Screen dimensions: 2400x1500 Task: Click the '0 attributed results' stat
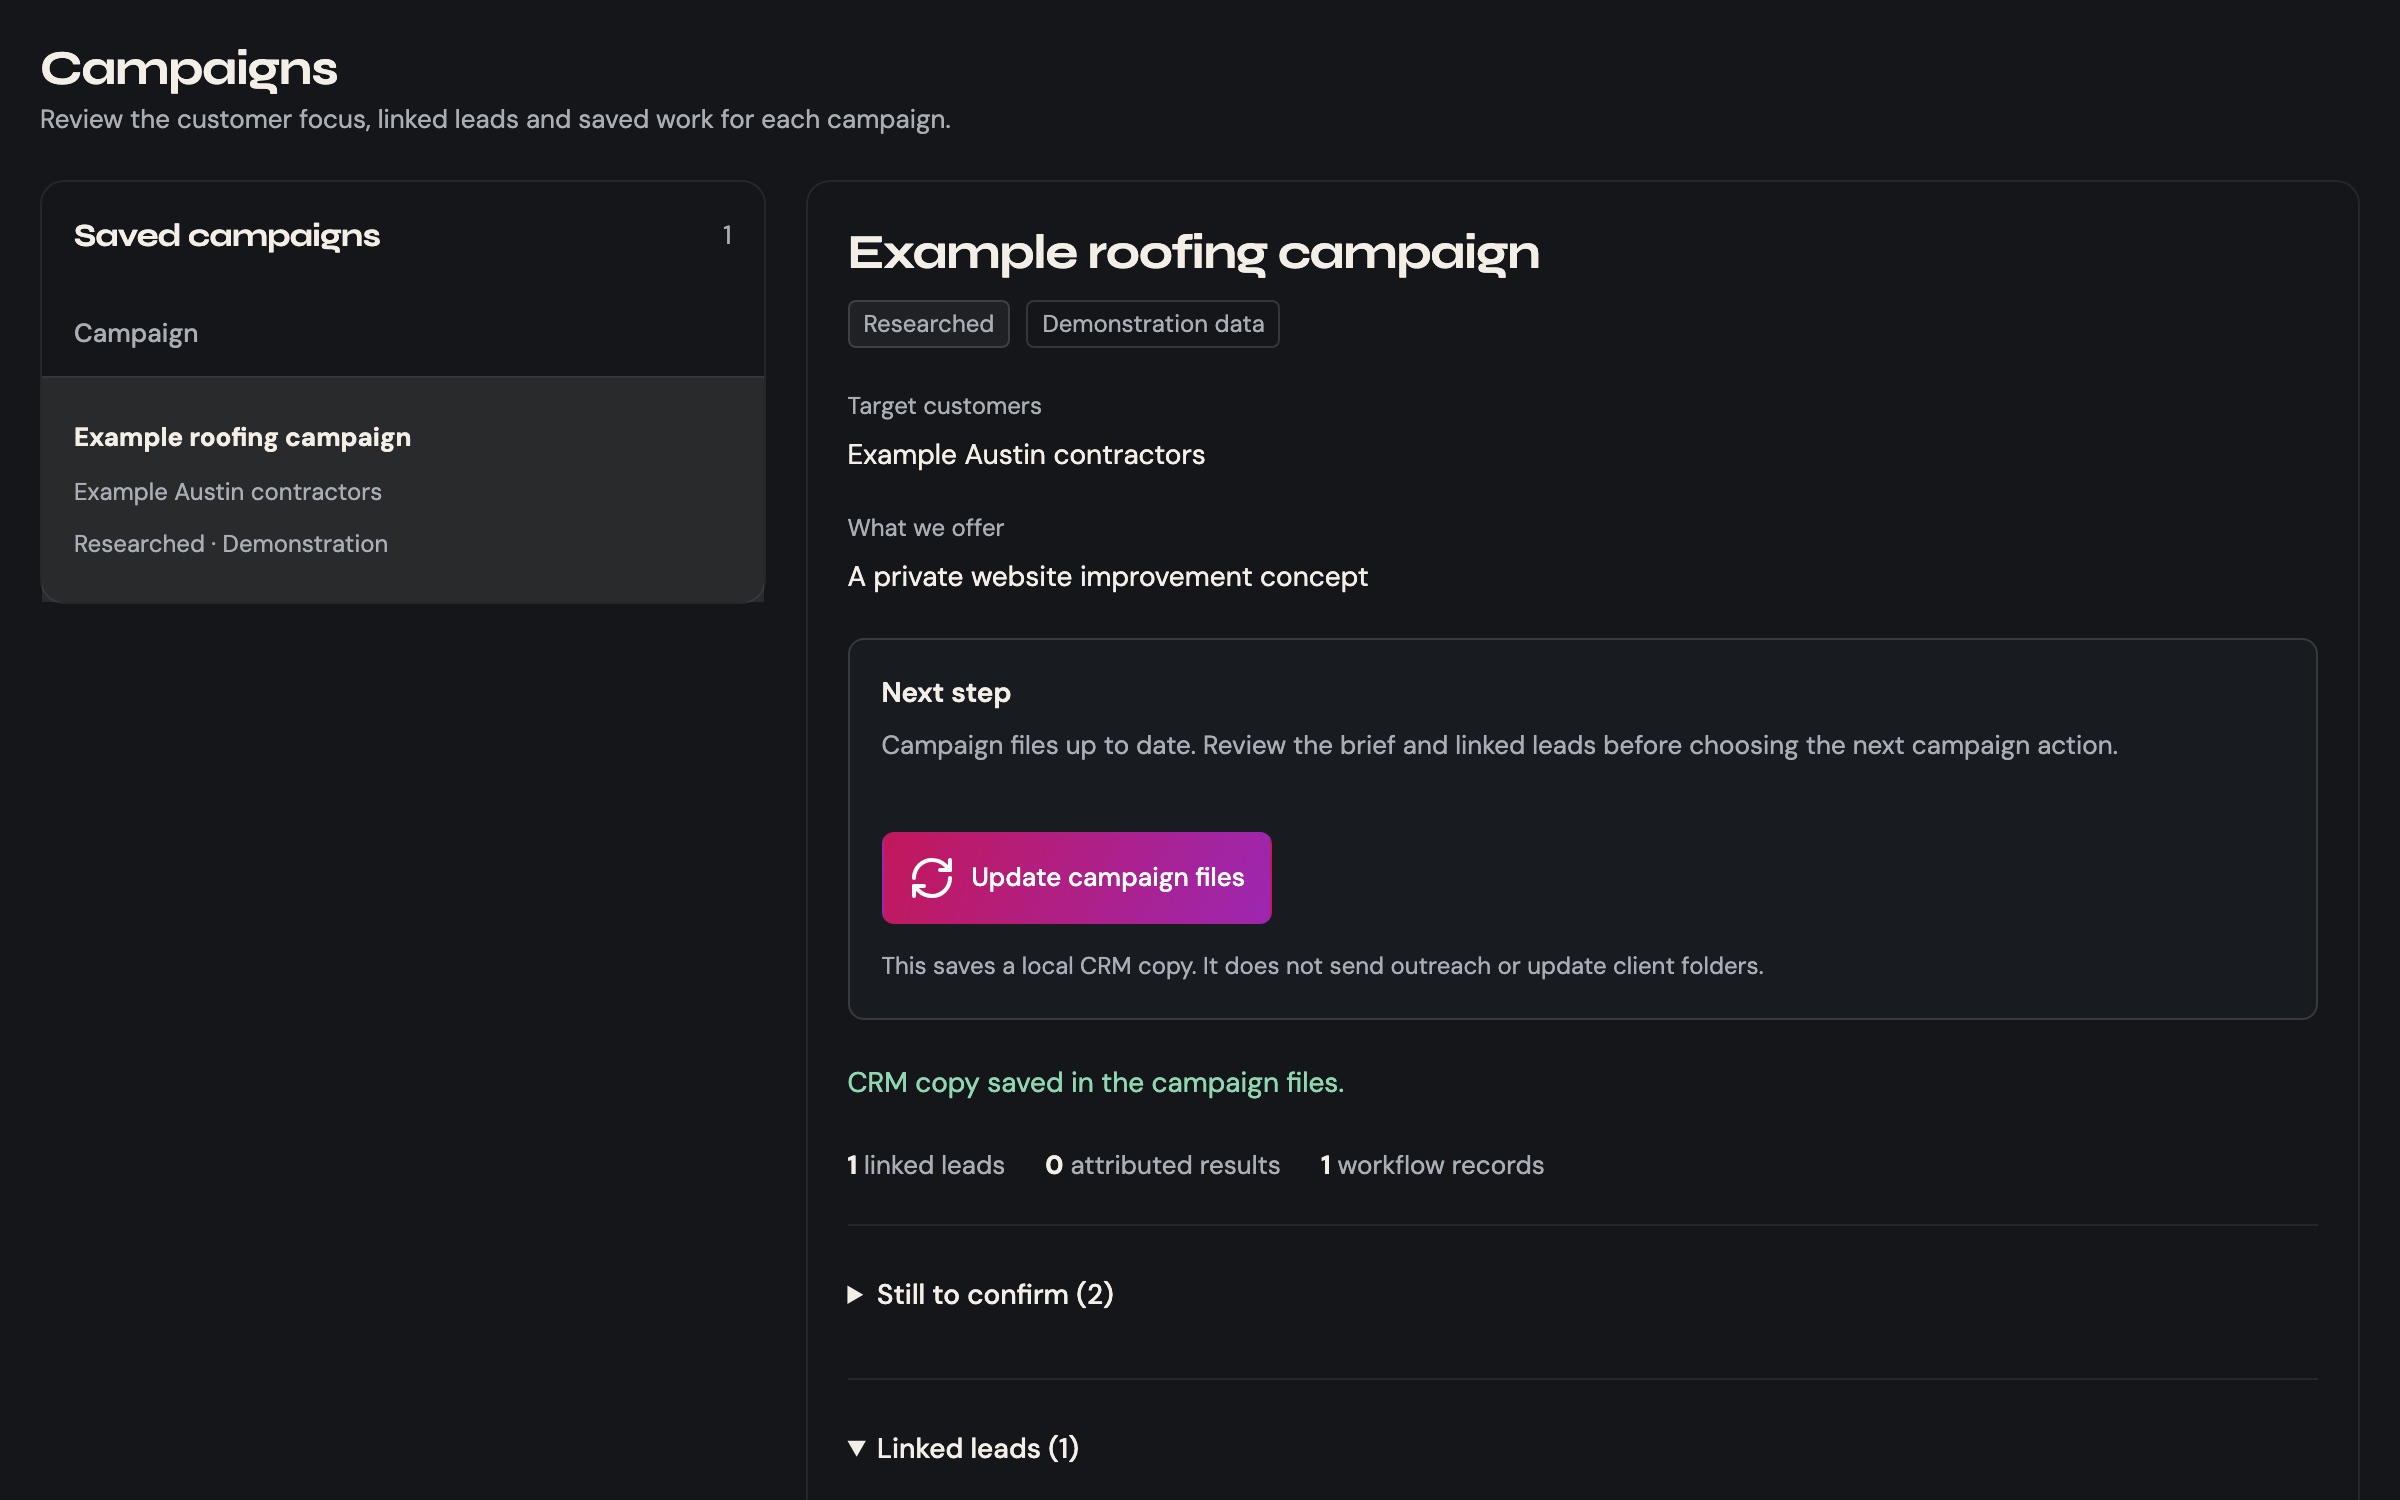point(1162,1165)
